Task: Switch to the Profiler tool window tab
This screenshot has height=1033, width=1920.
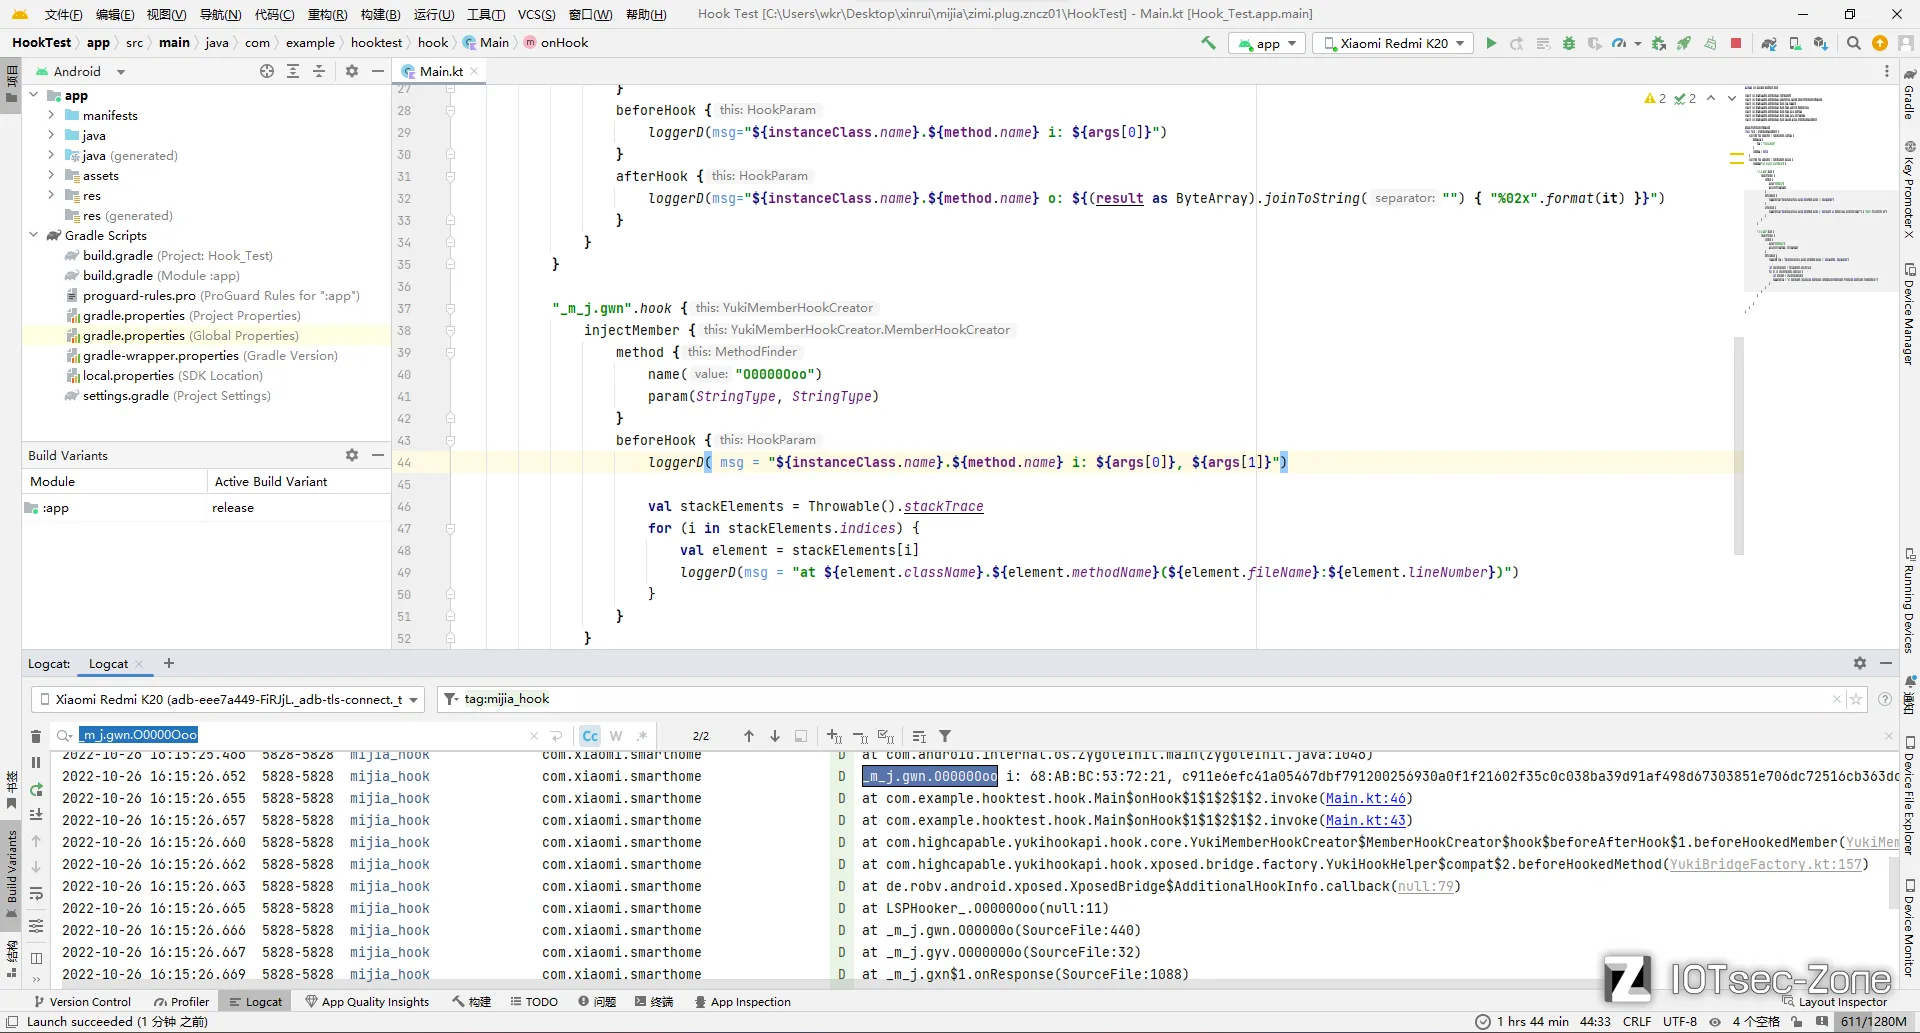Action: [x=181, y=1002]
